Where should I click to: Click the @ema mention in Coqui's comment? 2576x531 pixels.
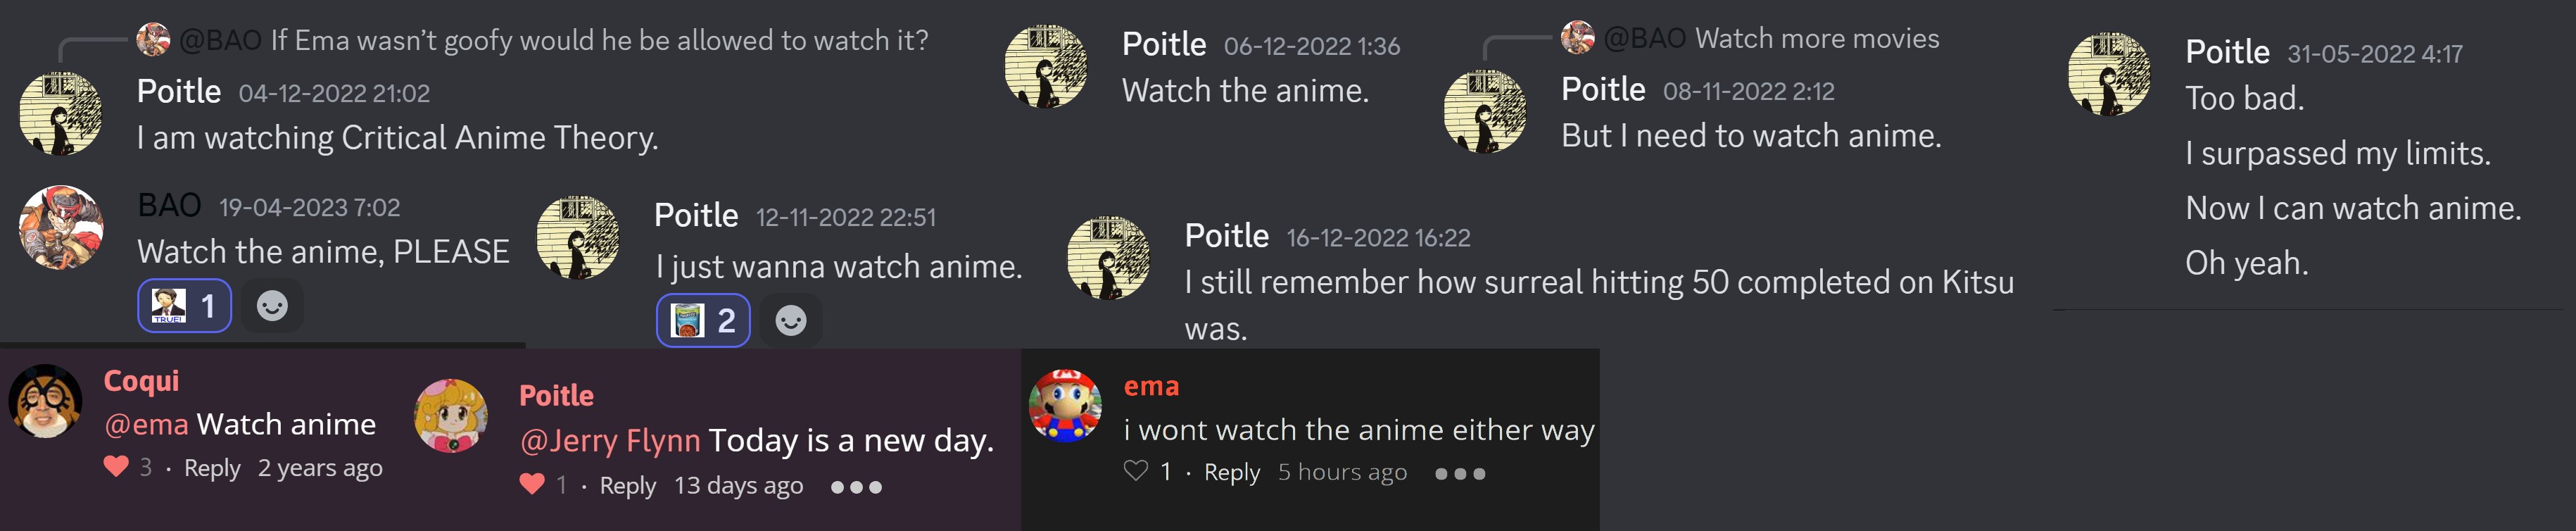tap(146, 424)
